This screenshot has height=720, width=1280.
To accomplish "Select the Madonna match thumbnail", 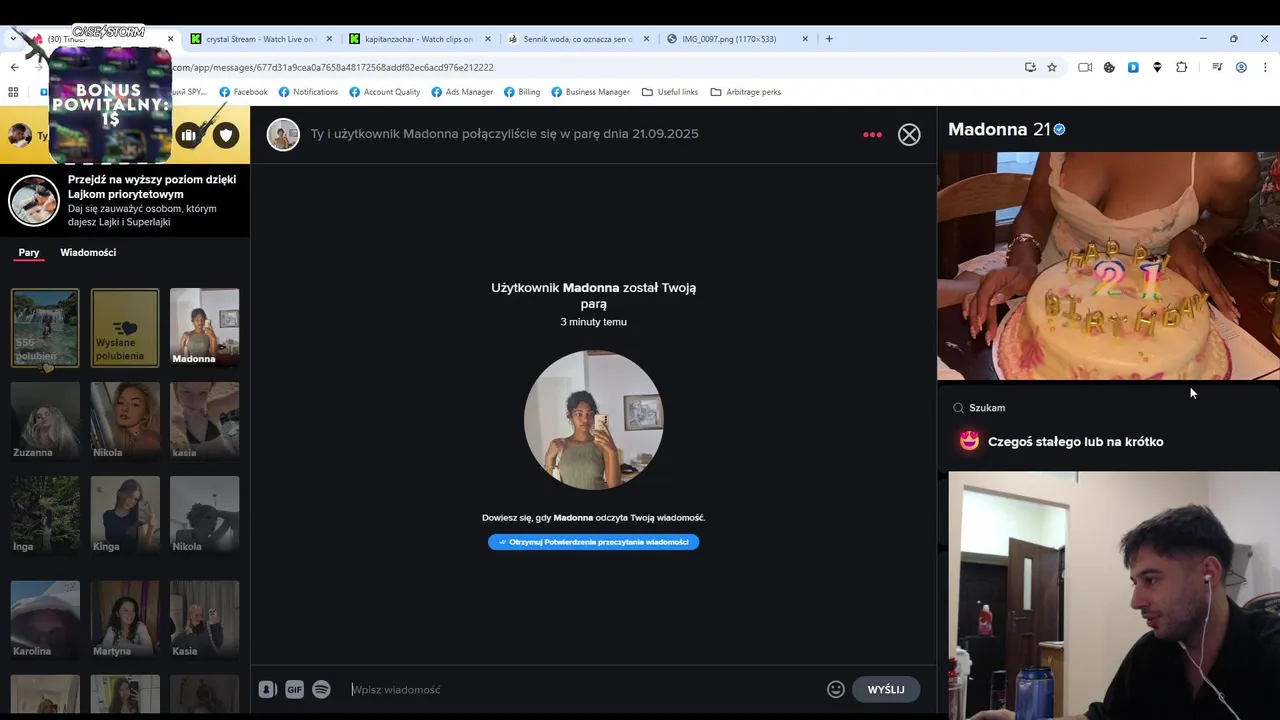I will [x=205, y=328].
